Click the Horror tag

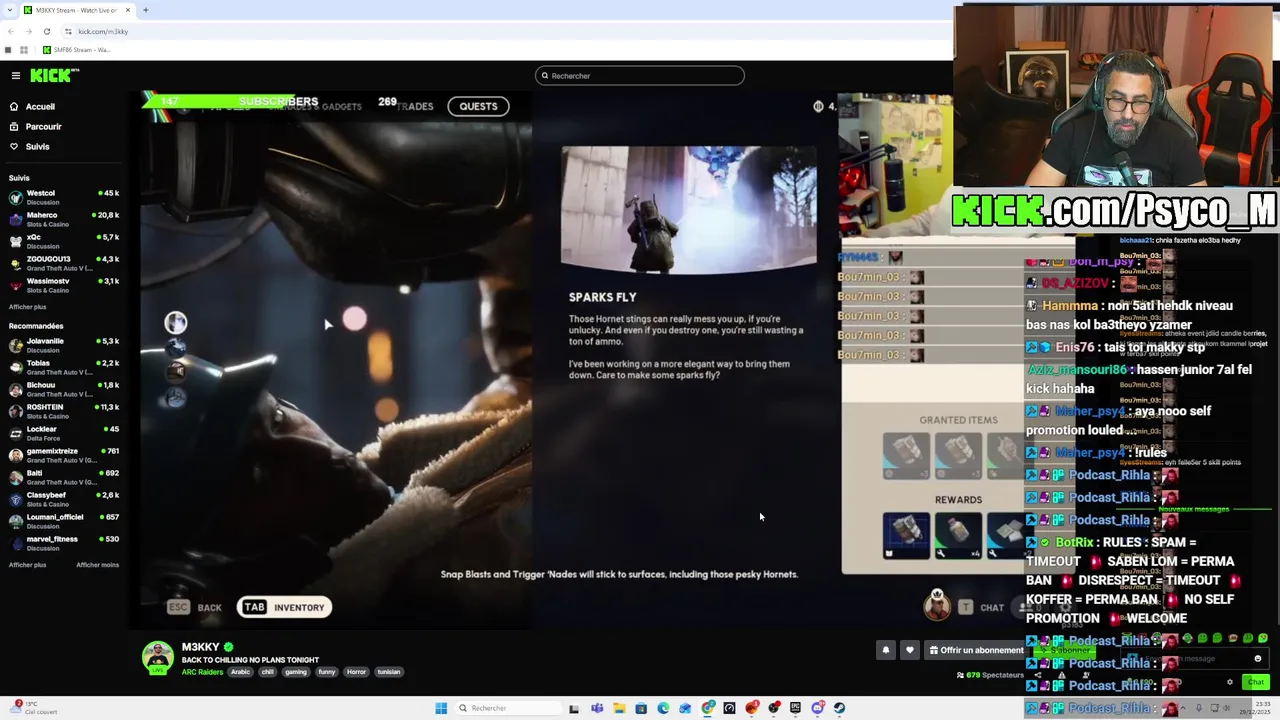point(357,672)
